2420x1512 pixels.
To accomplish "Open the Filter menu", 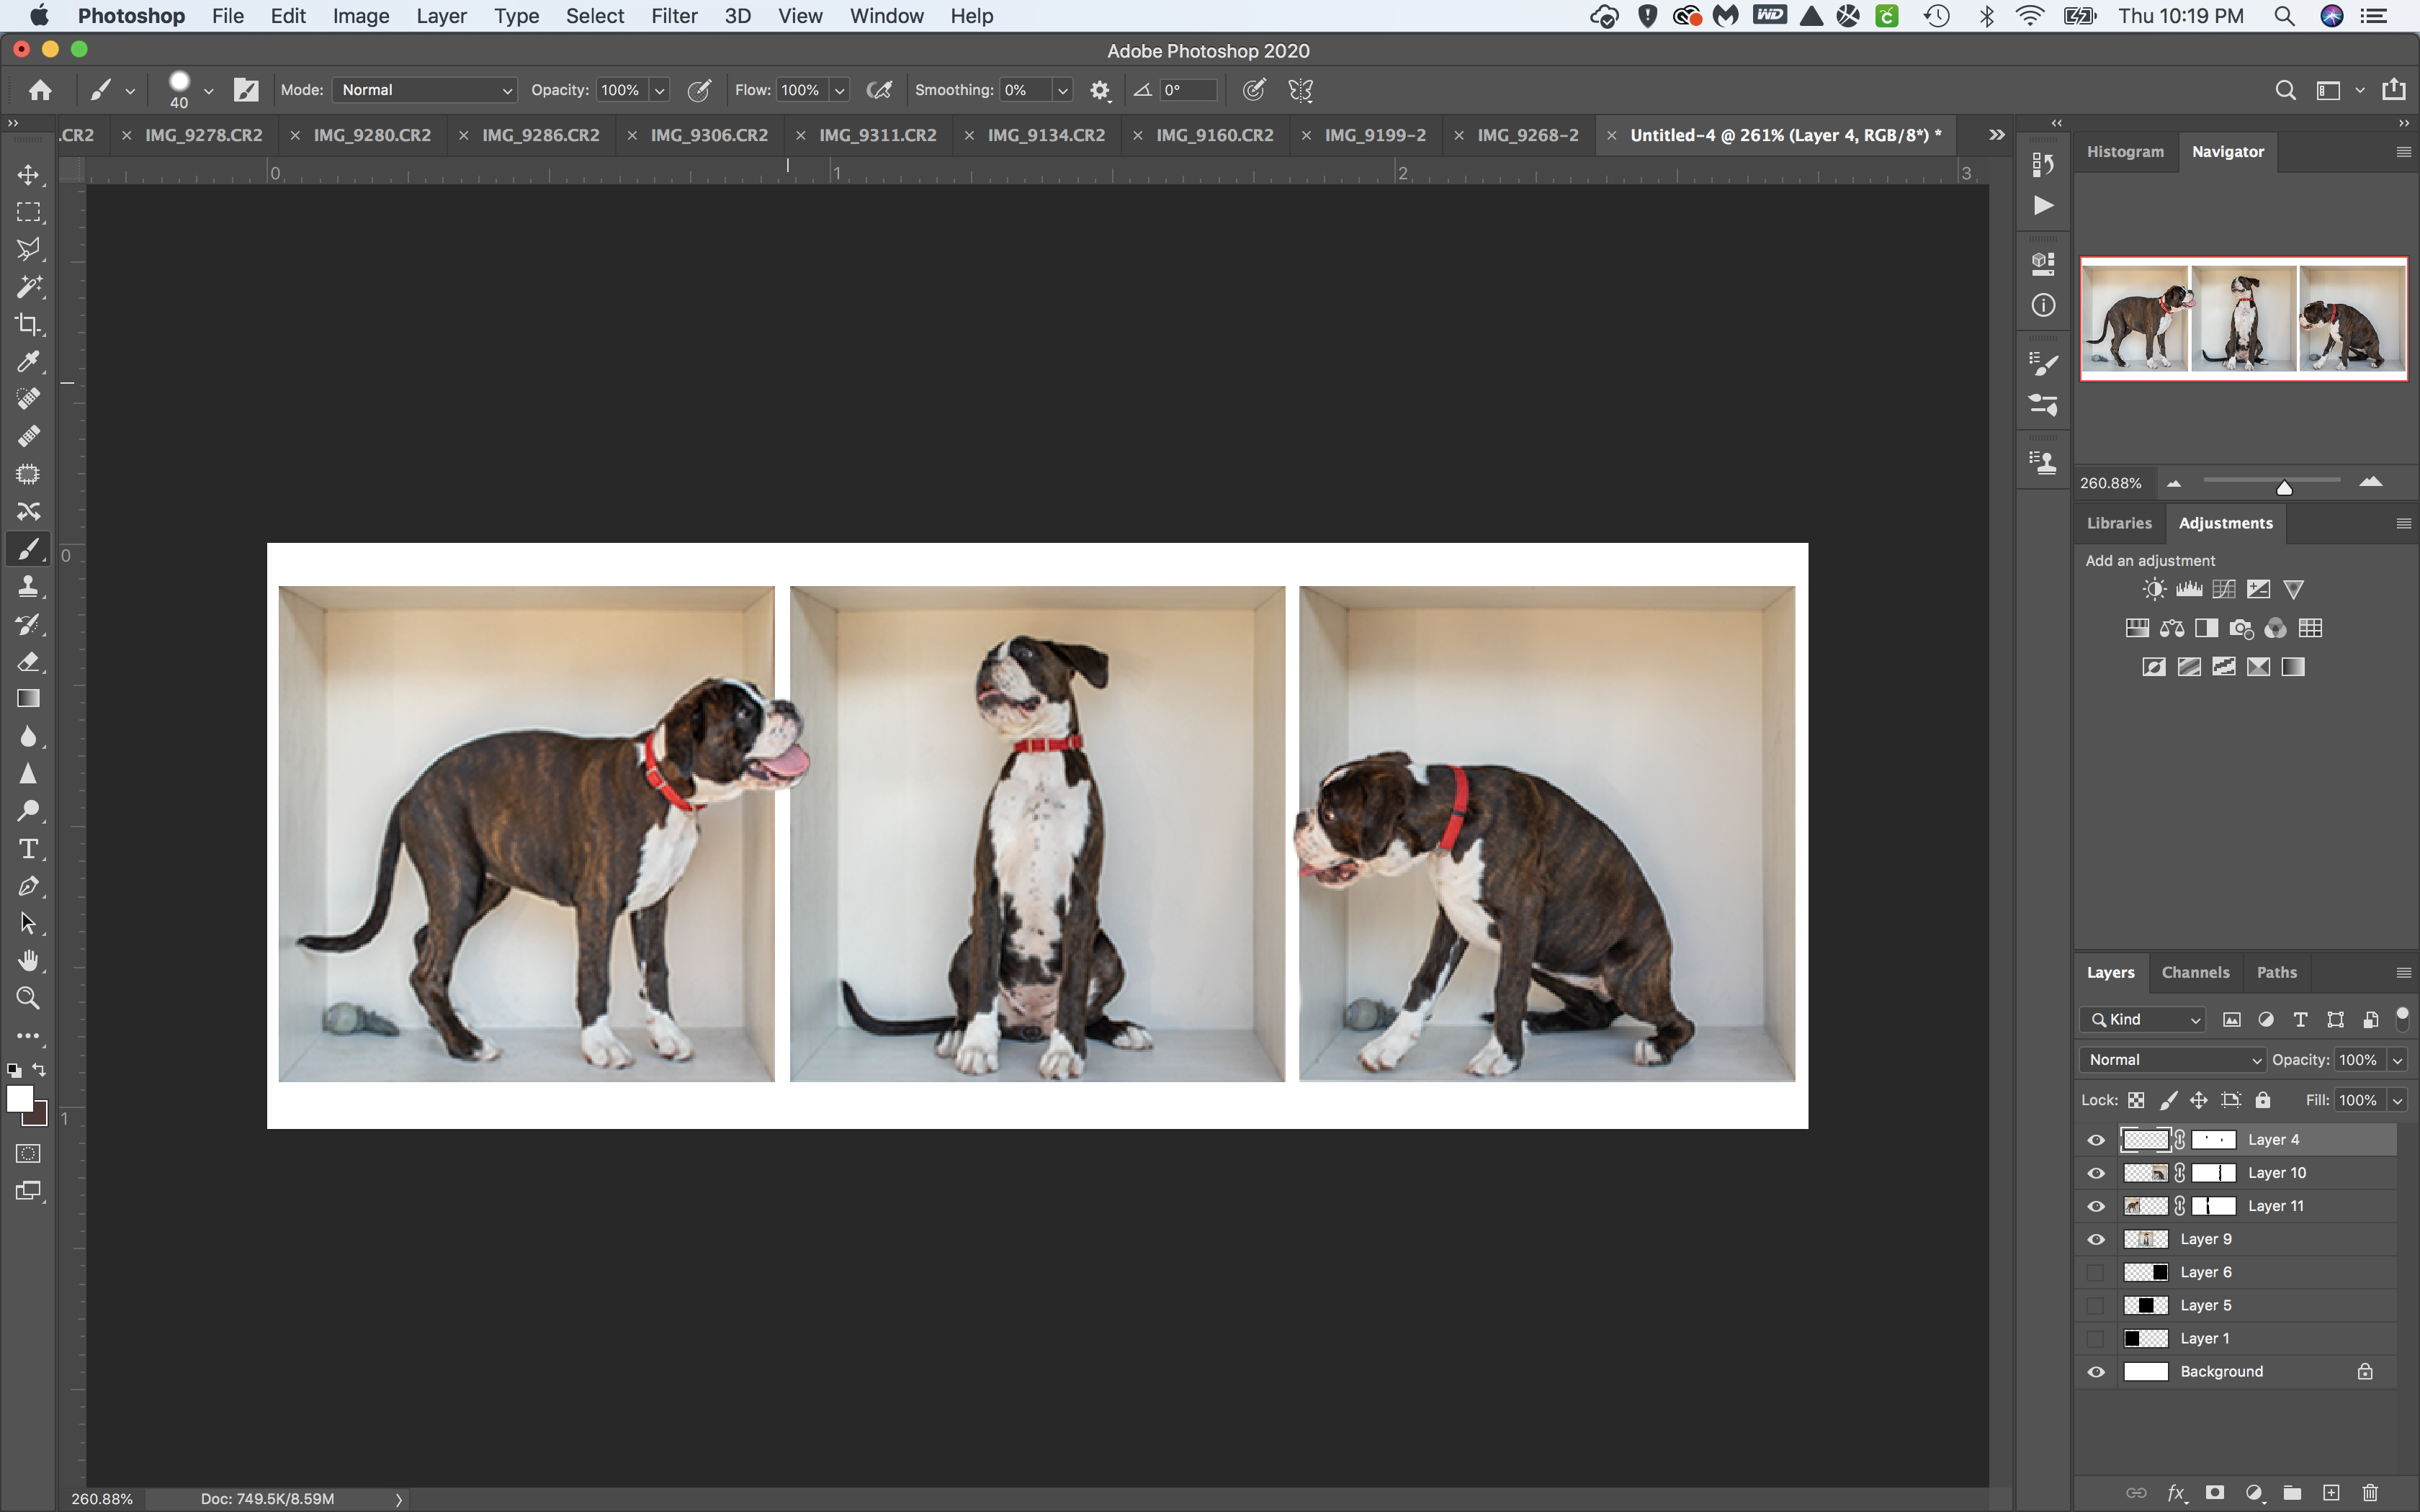I will 674,16.
